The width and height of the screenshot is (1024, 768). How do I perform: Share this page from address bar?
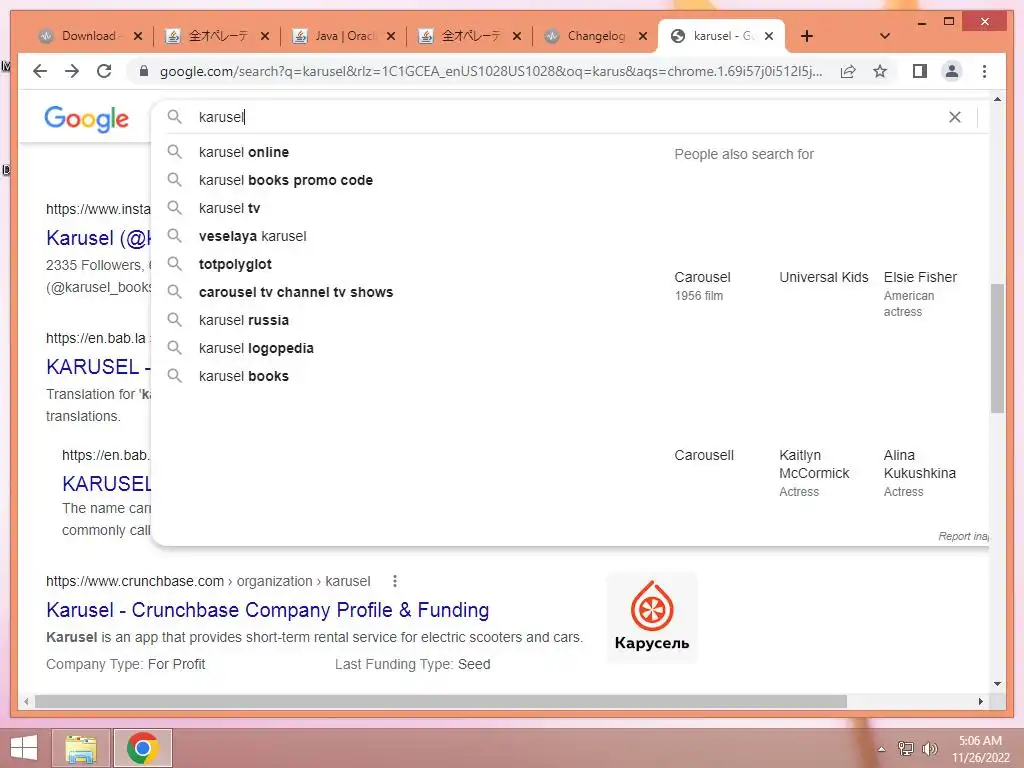pos(848,71)
